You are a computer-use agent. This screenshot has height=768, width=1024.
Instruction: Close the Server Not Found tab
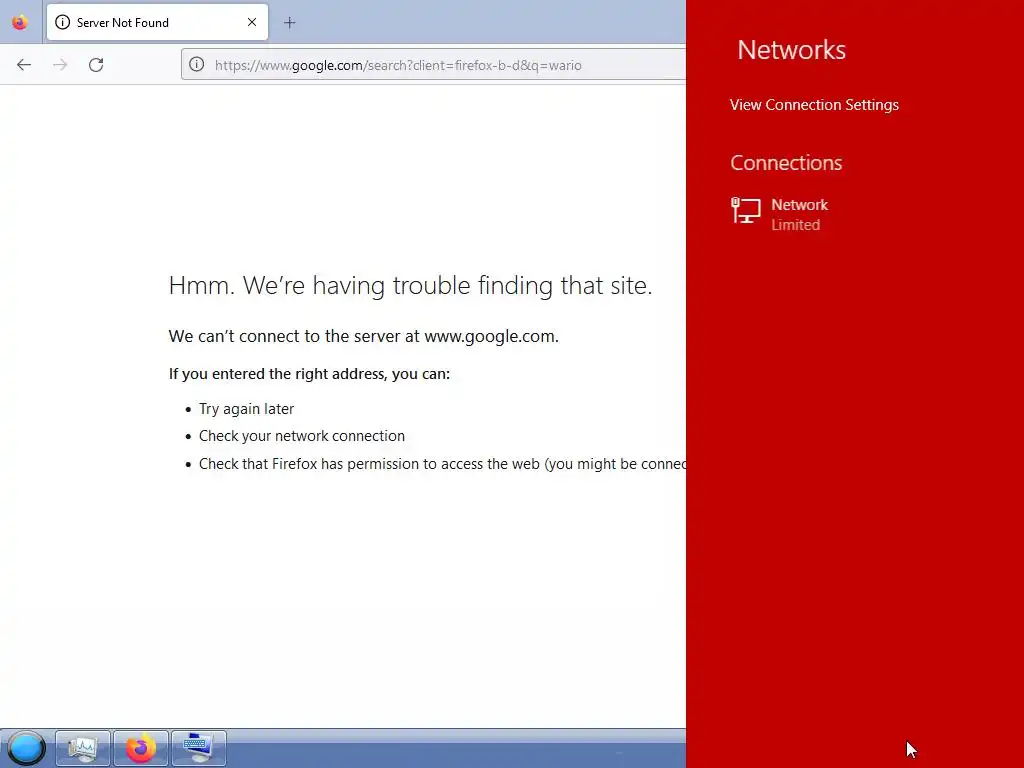tap(251, 22)
